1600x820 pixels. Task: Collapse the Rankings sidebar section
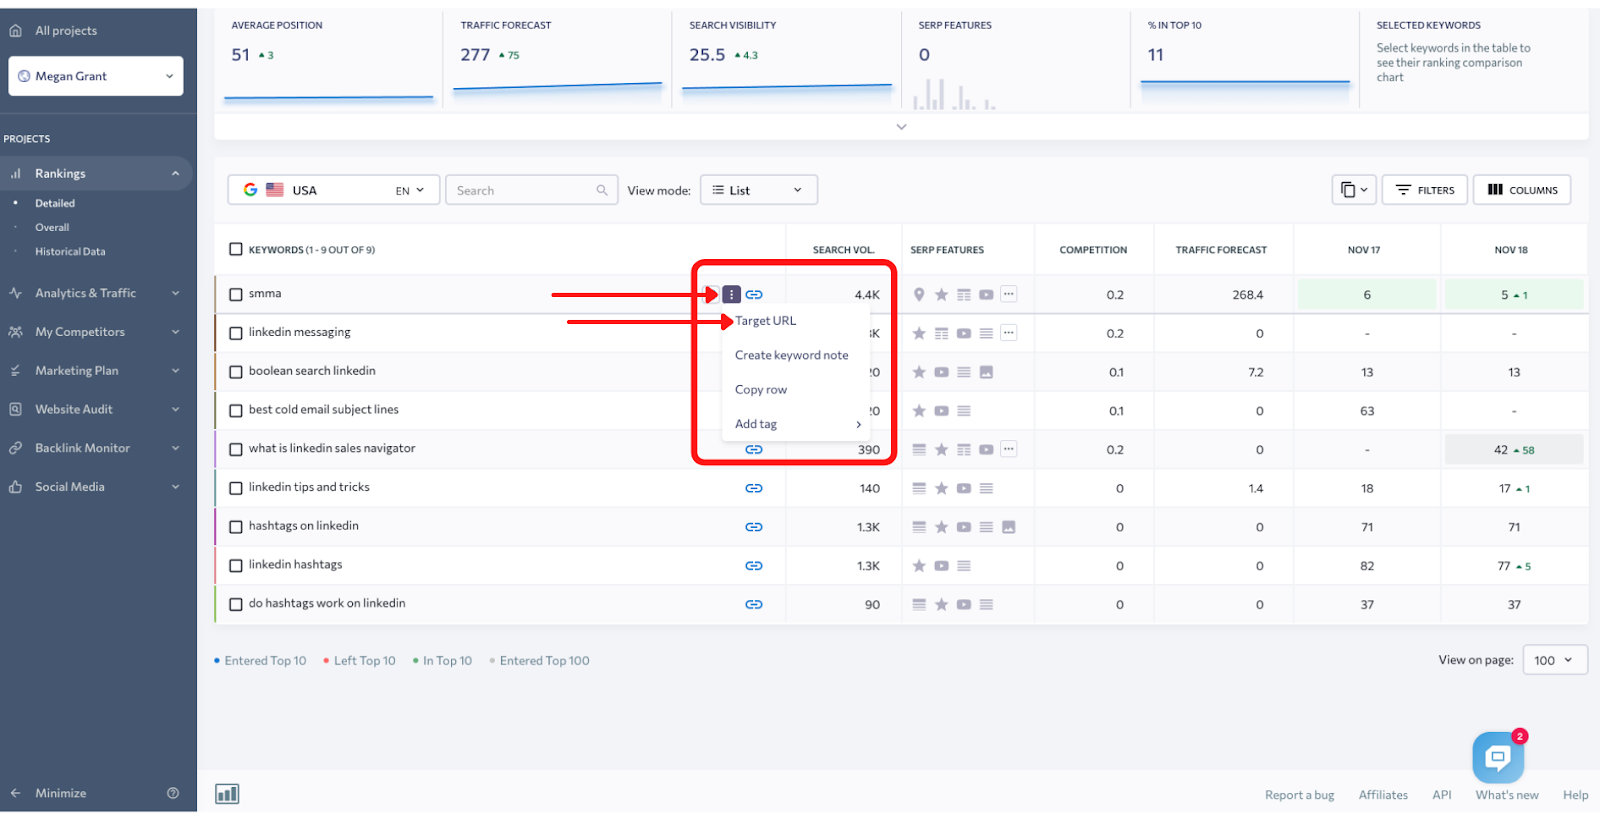pyautogui.click(x=96, y=173)
